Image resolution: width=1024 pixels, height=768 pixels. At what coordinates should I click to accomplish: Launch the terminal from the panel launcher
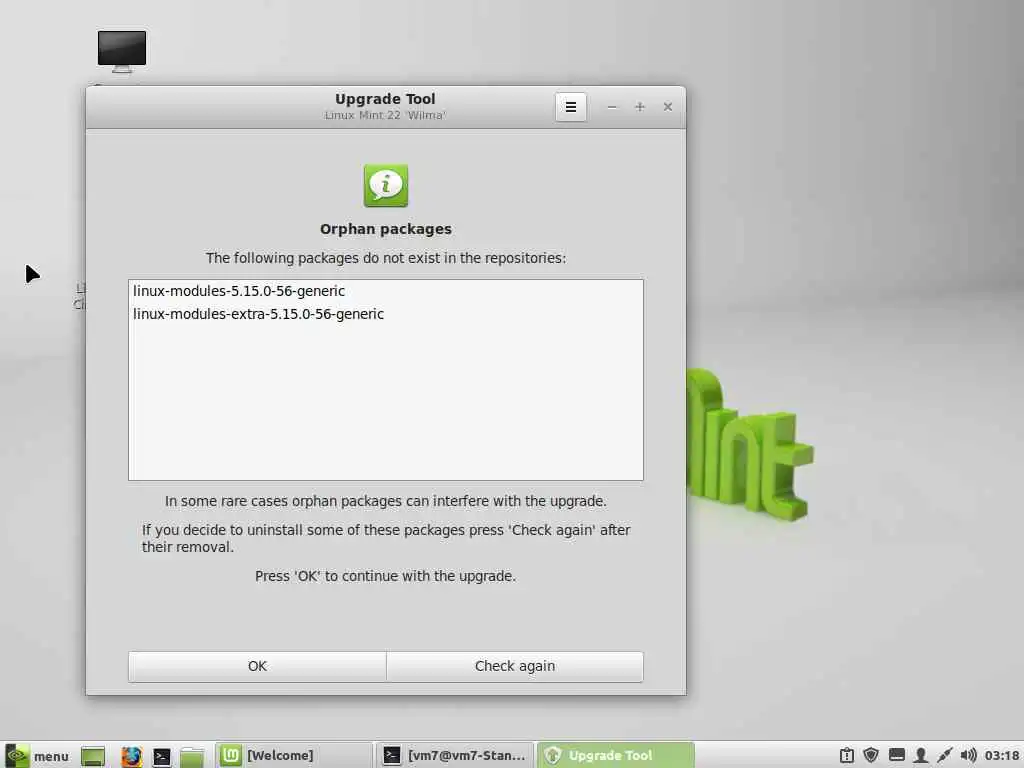pyautogui.click(x=162, y=756)
